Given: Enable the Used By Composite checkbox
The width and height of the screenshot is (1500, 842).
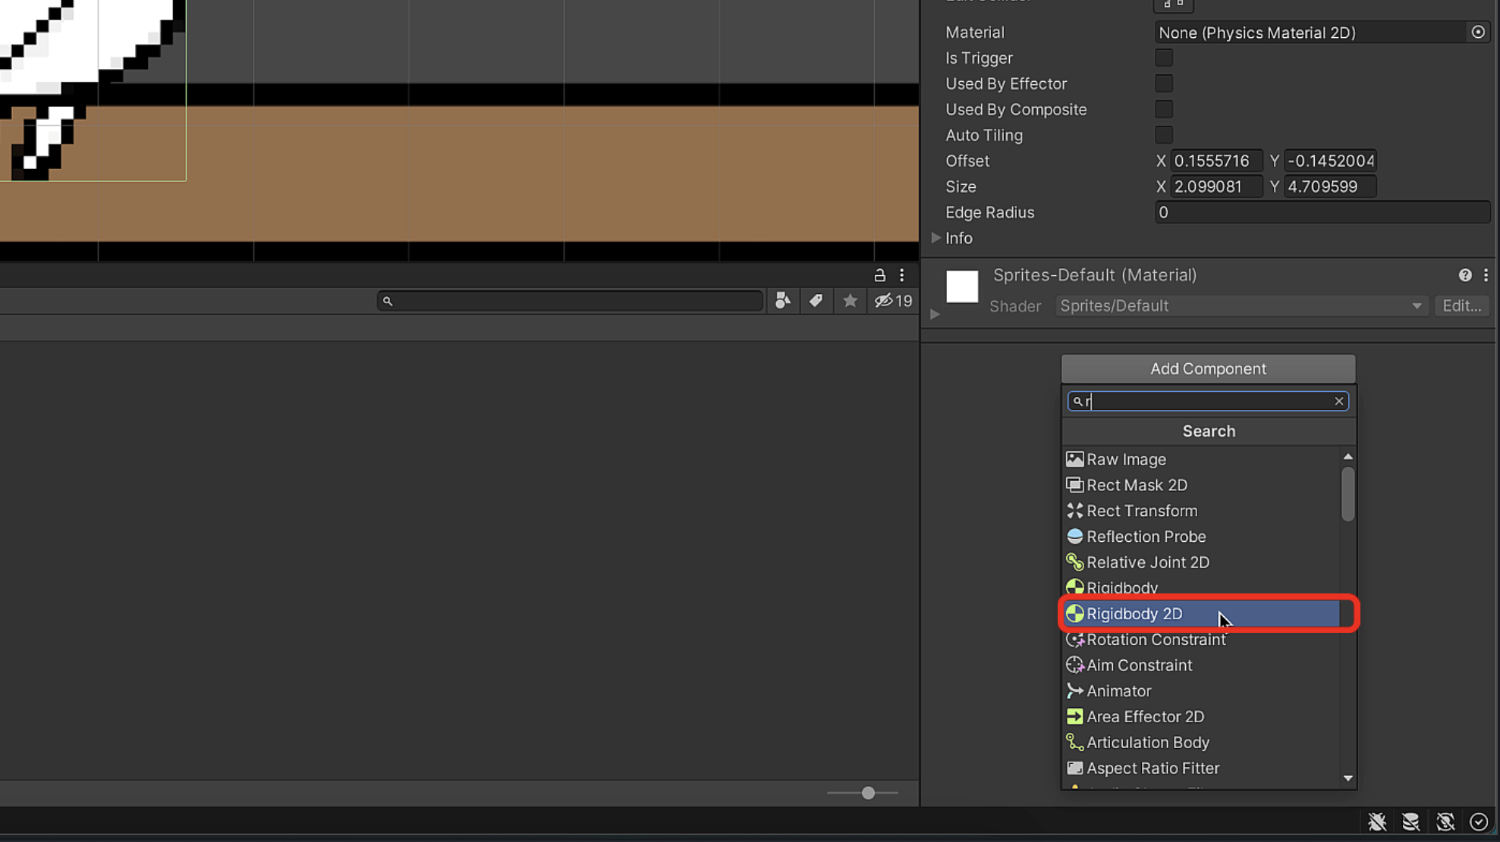Looking at the screenshot, I should 1164,109.
